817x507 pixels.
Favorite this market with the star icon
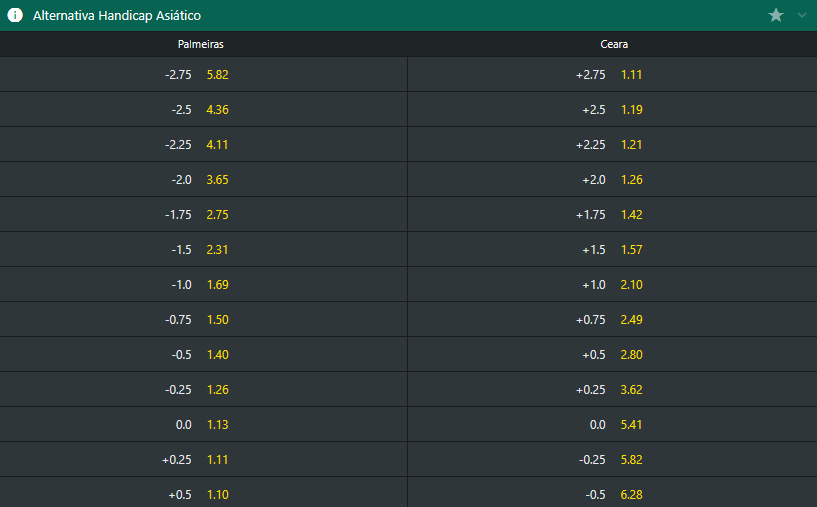[x=776, y=15]
